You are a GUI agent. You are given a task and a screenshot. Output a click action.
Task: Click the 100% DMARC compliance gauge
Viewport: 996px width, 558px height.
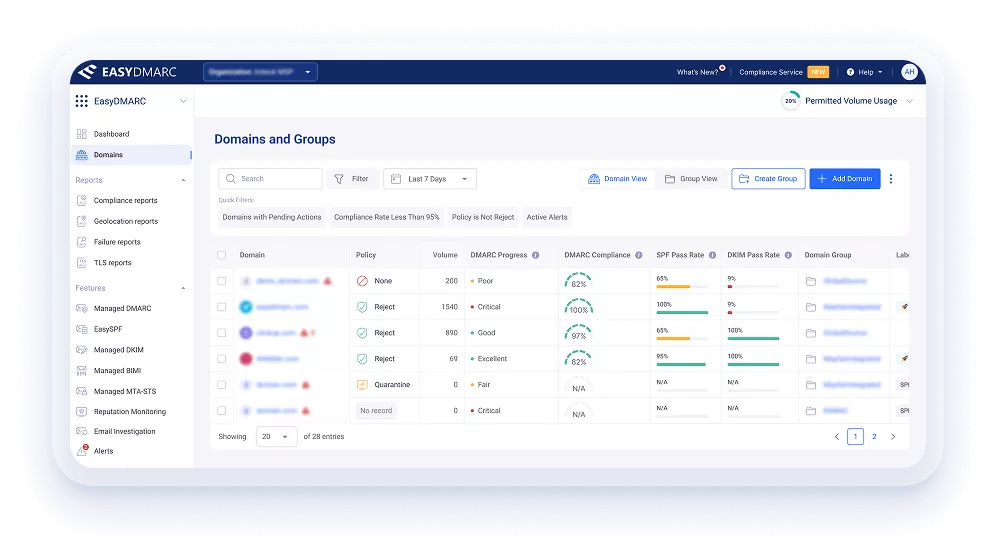tap(579, 307)
